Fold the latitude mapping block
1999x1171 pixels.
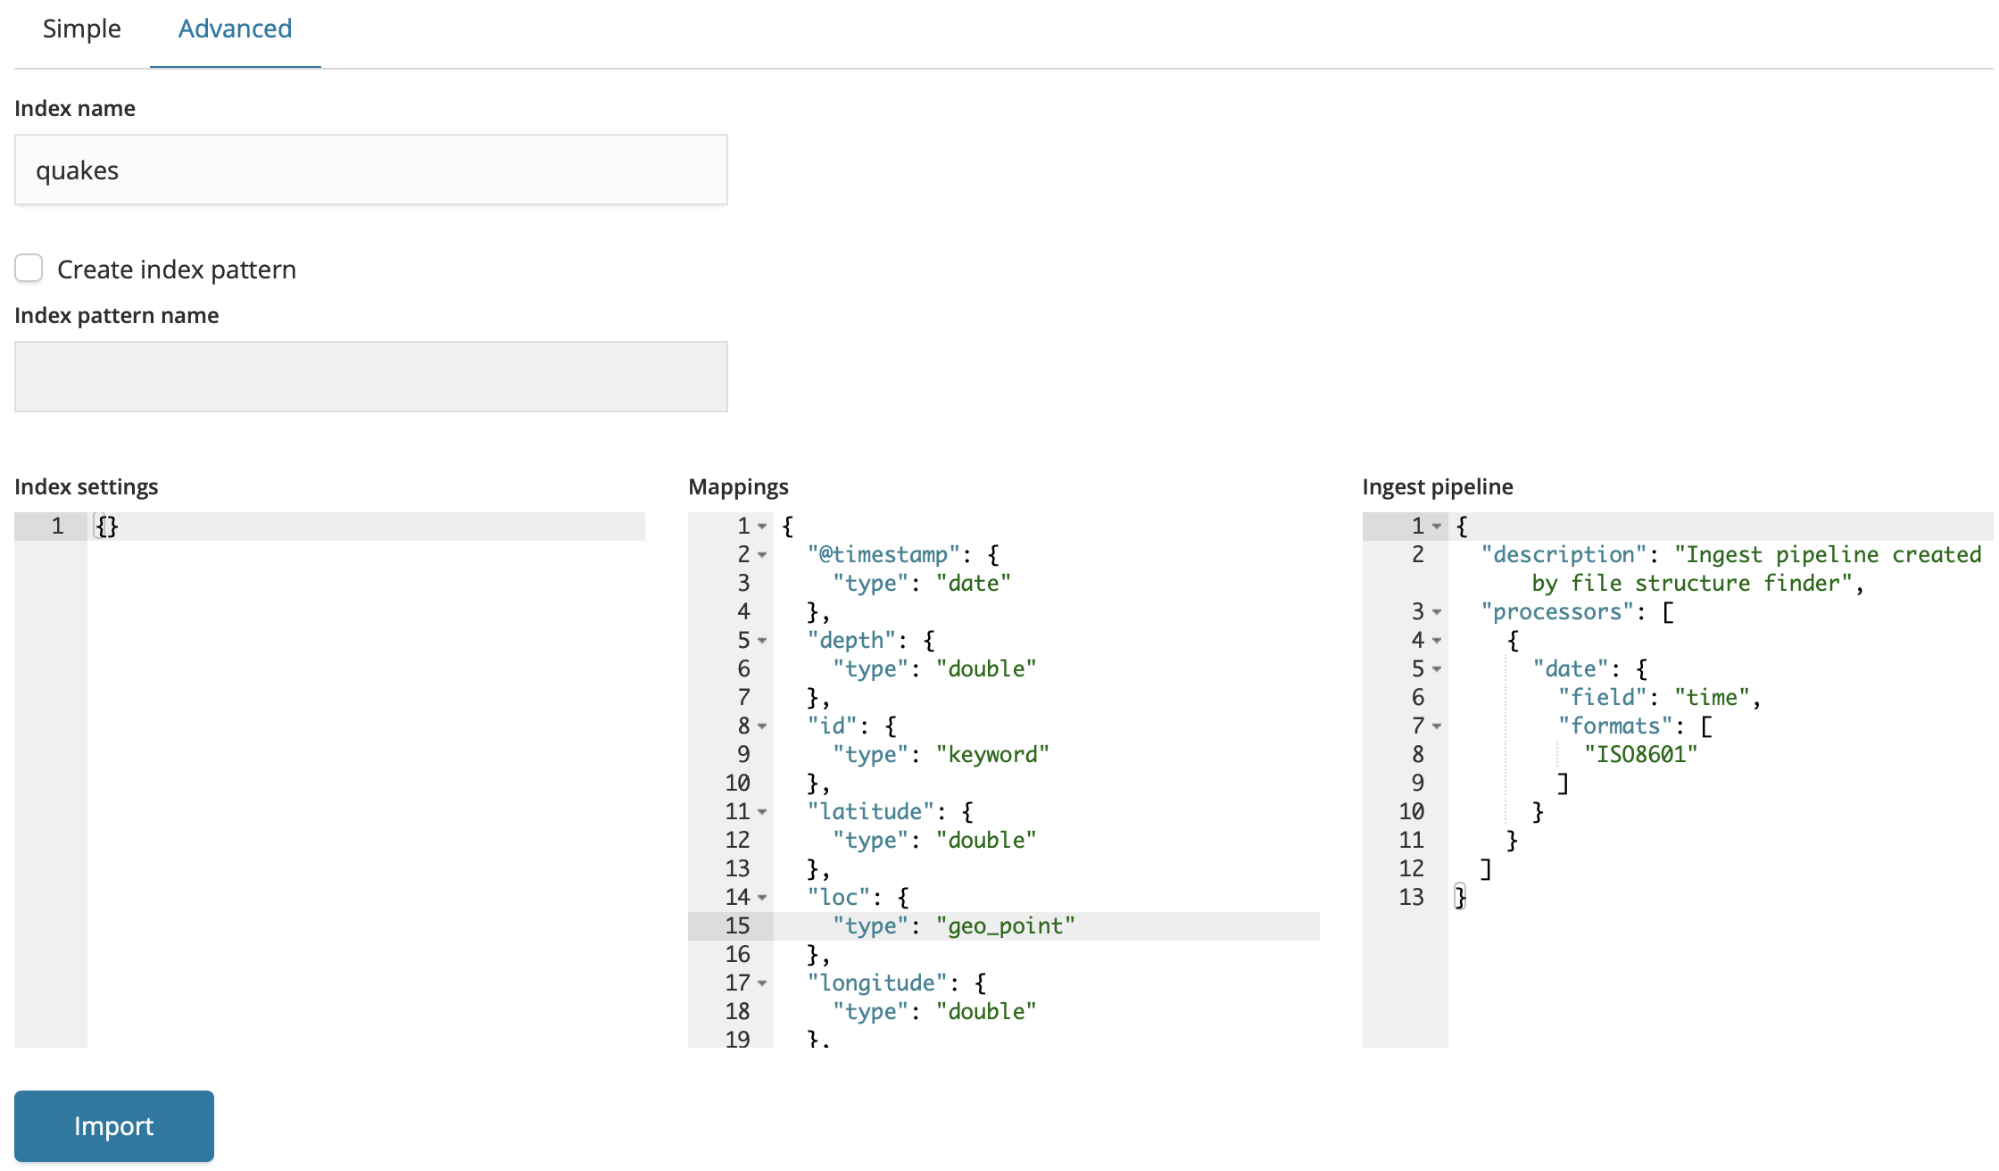click(x=762, y=813)
